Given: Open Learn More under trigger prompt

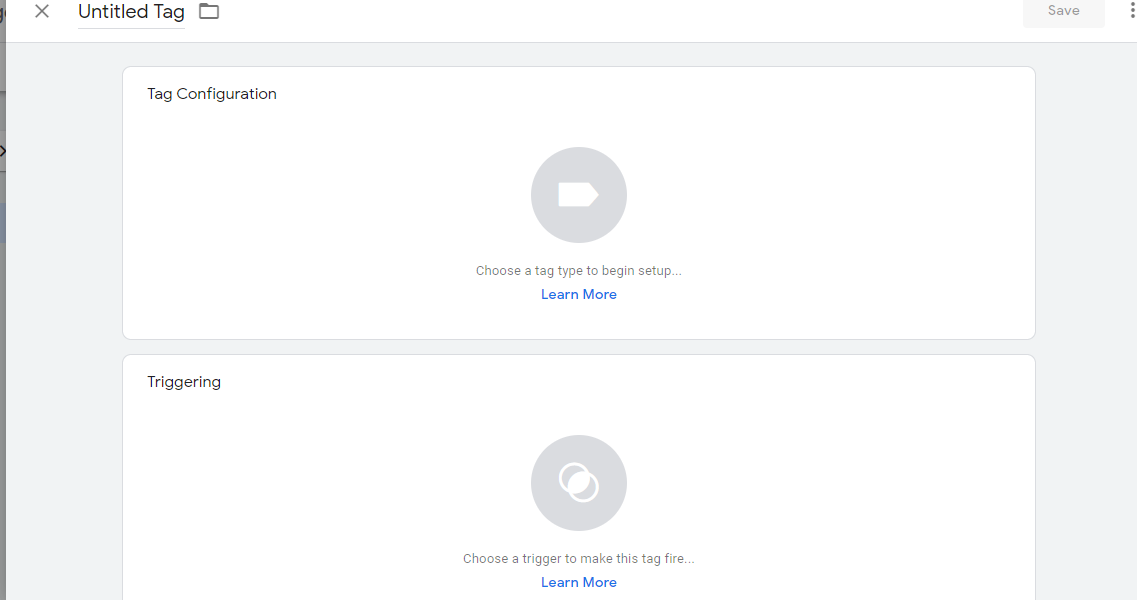Looking at the screenshot, I should [x=579, y=583].
